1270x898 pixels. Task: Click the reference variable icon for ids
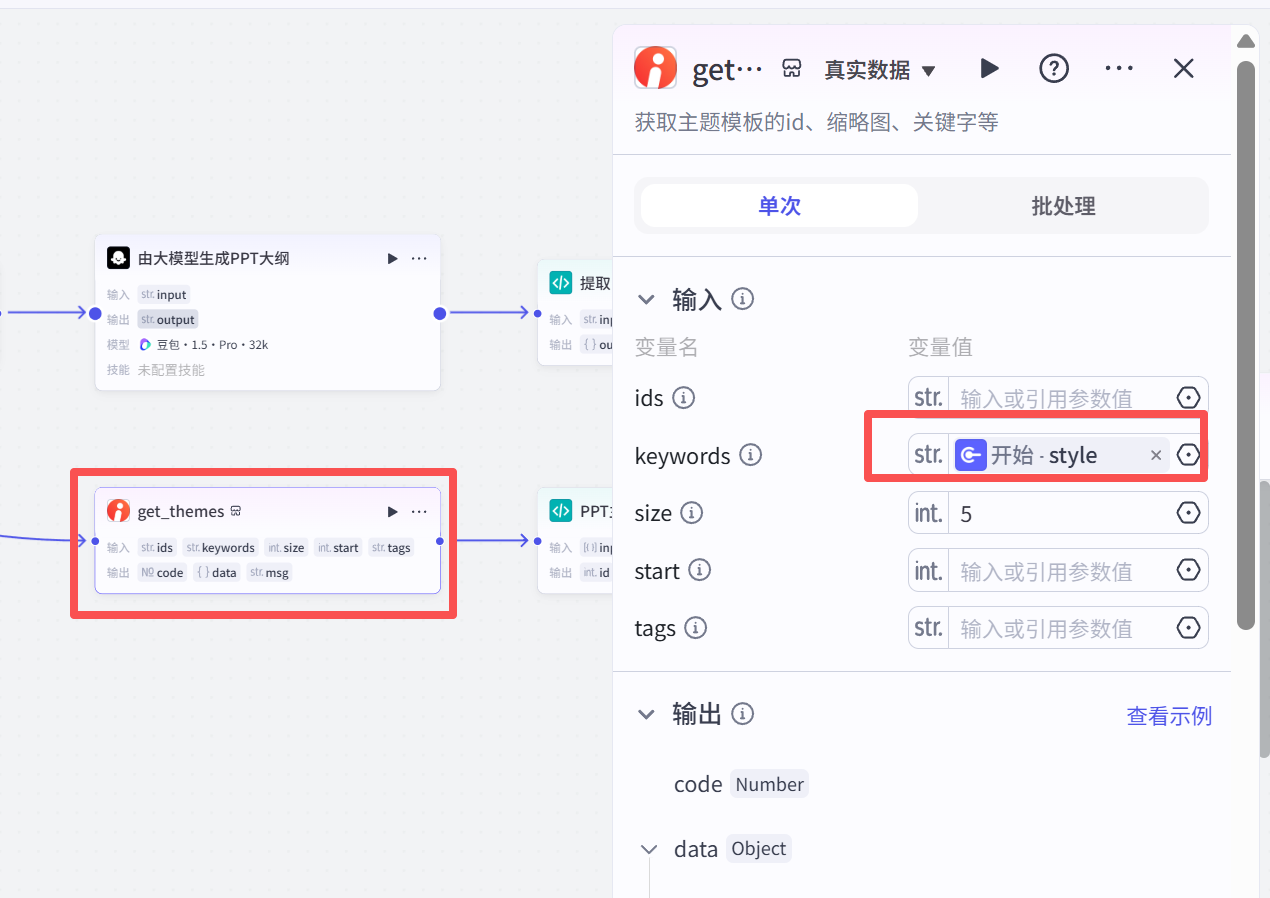click(1188, 398)
